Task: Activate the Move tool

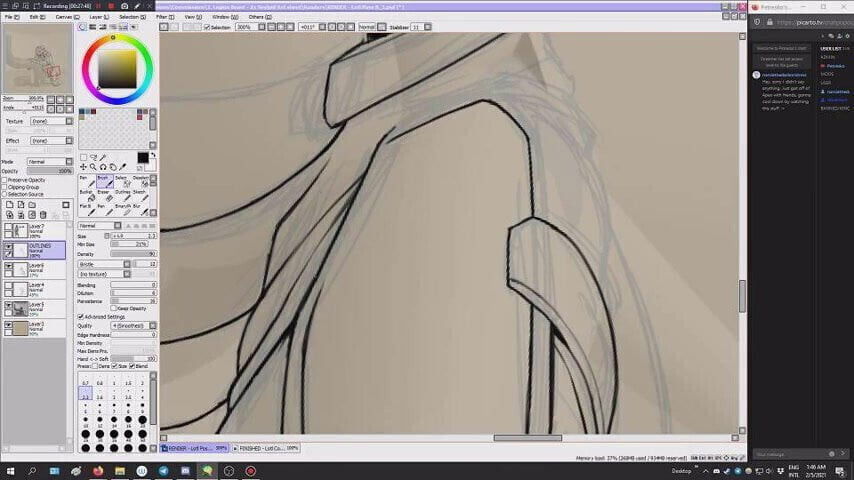Action: coord(83,167)
